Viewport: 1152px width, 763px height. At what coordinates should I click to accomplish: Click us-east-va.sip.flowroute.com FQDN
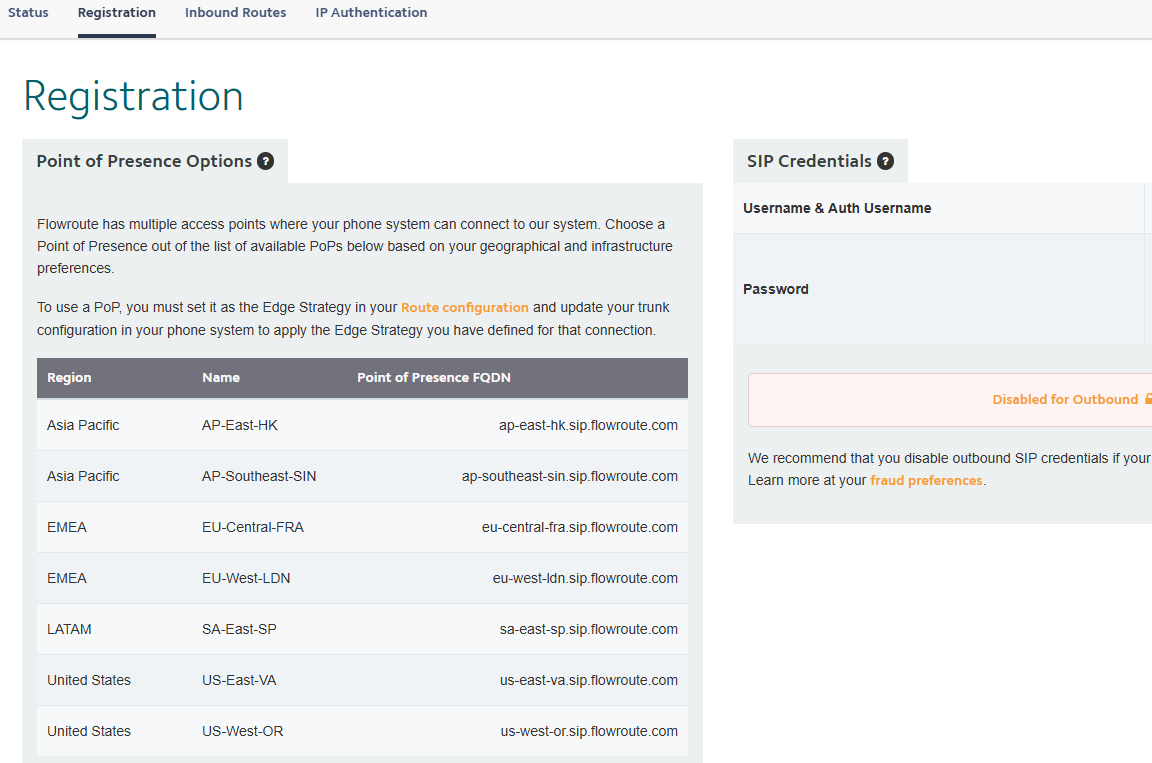tap(588, 680)
